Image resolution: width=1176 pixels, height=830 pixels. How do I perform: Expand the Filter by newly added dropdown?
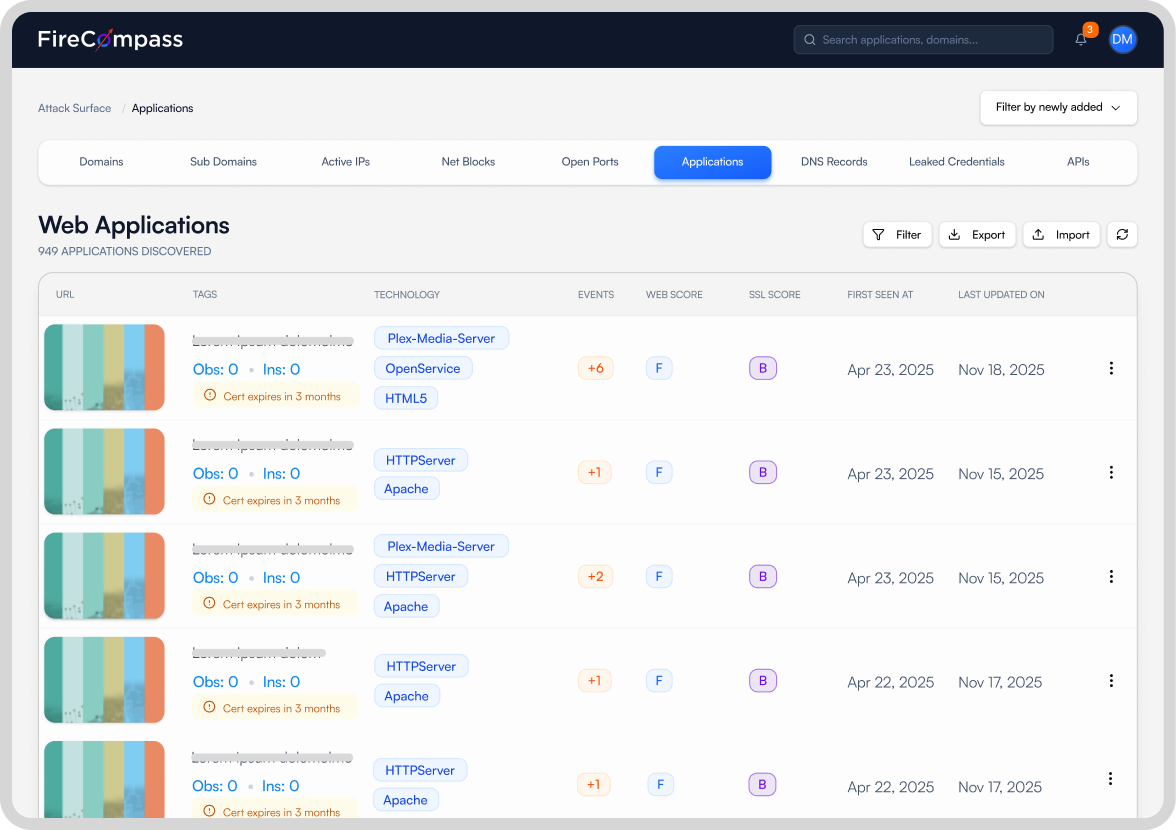point(1058,108)
